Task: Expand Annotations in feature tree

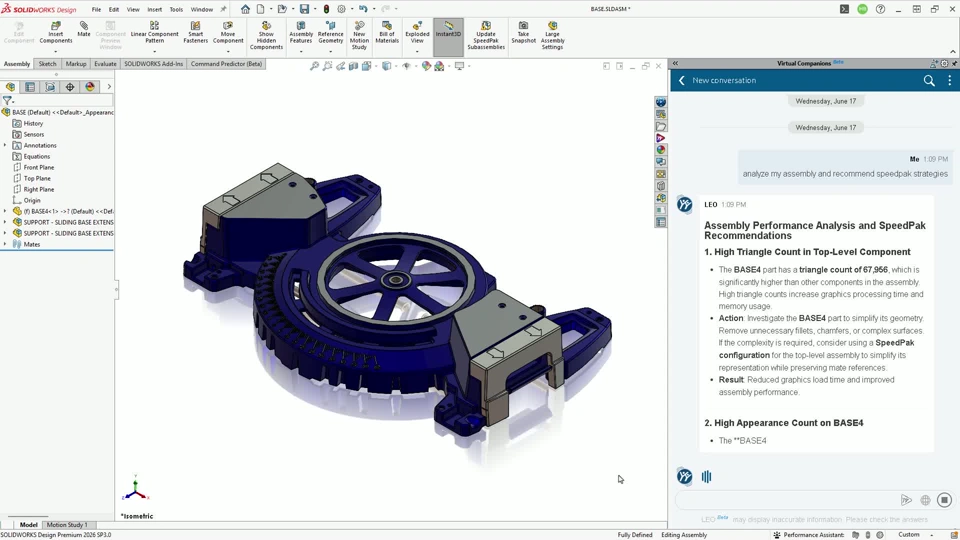Action: [5, 145]
